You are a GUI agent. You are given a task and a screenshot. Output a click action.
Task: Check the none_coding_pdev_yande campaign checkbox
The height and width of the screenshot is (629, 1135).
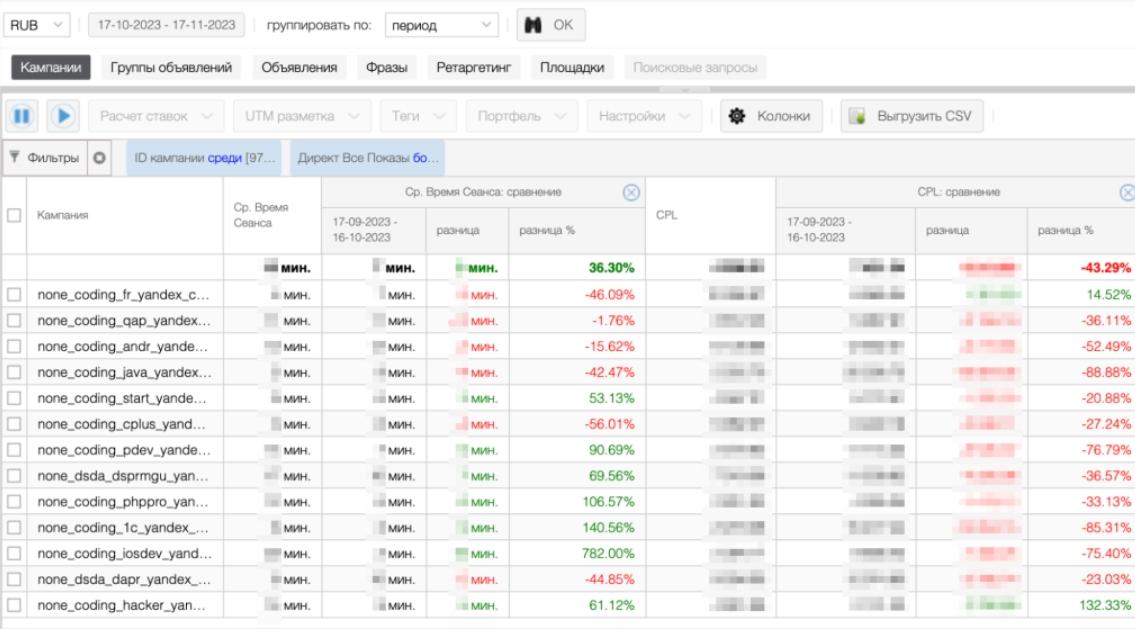[14, 450]
